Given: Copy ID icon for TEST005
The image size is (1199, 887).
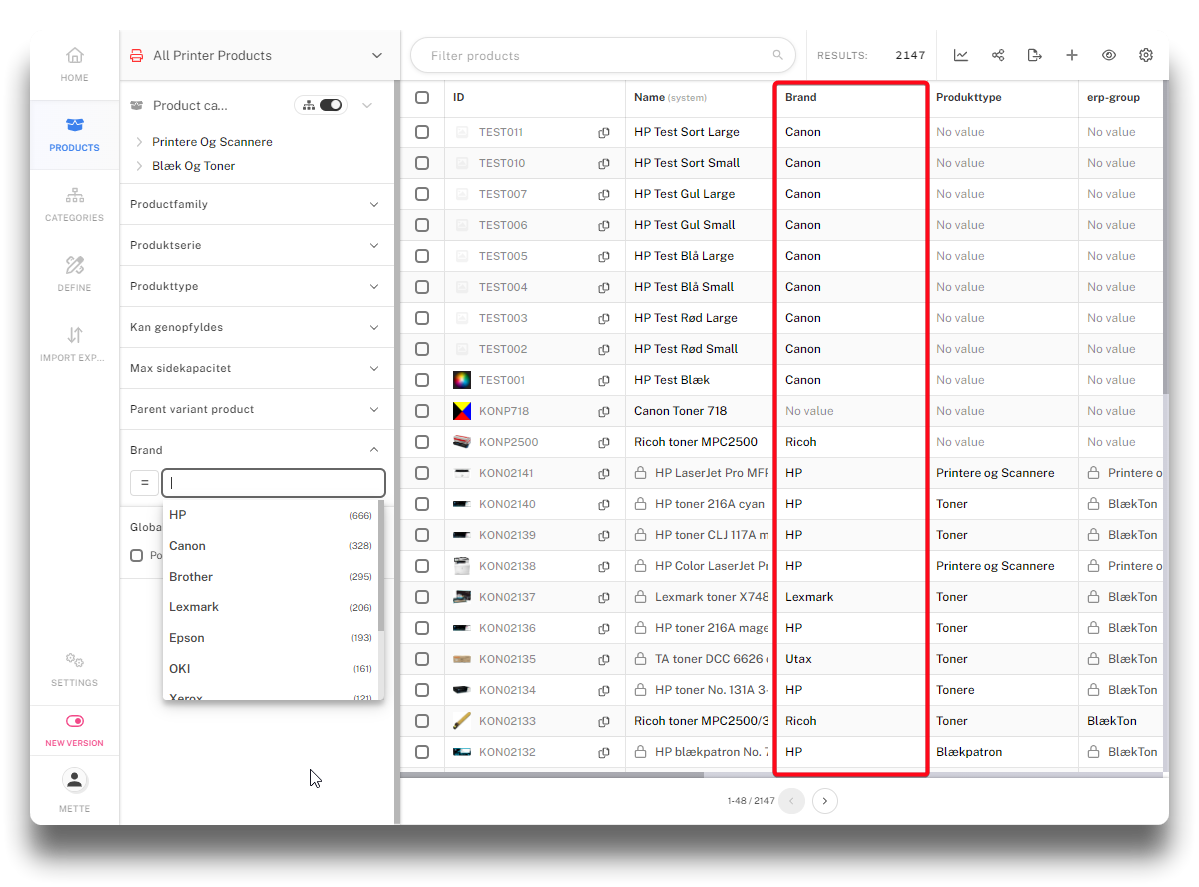Looking at the screenshot, I should click(x=603, y=256).
